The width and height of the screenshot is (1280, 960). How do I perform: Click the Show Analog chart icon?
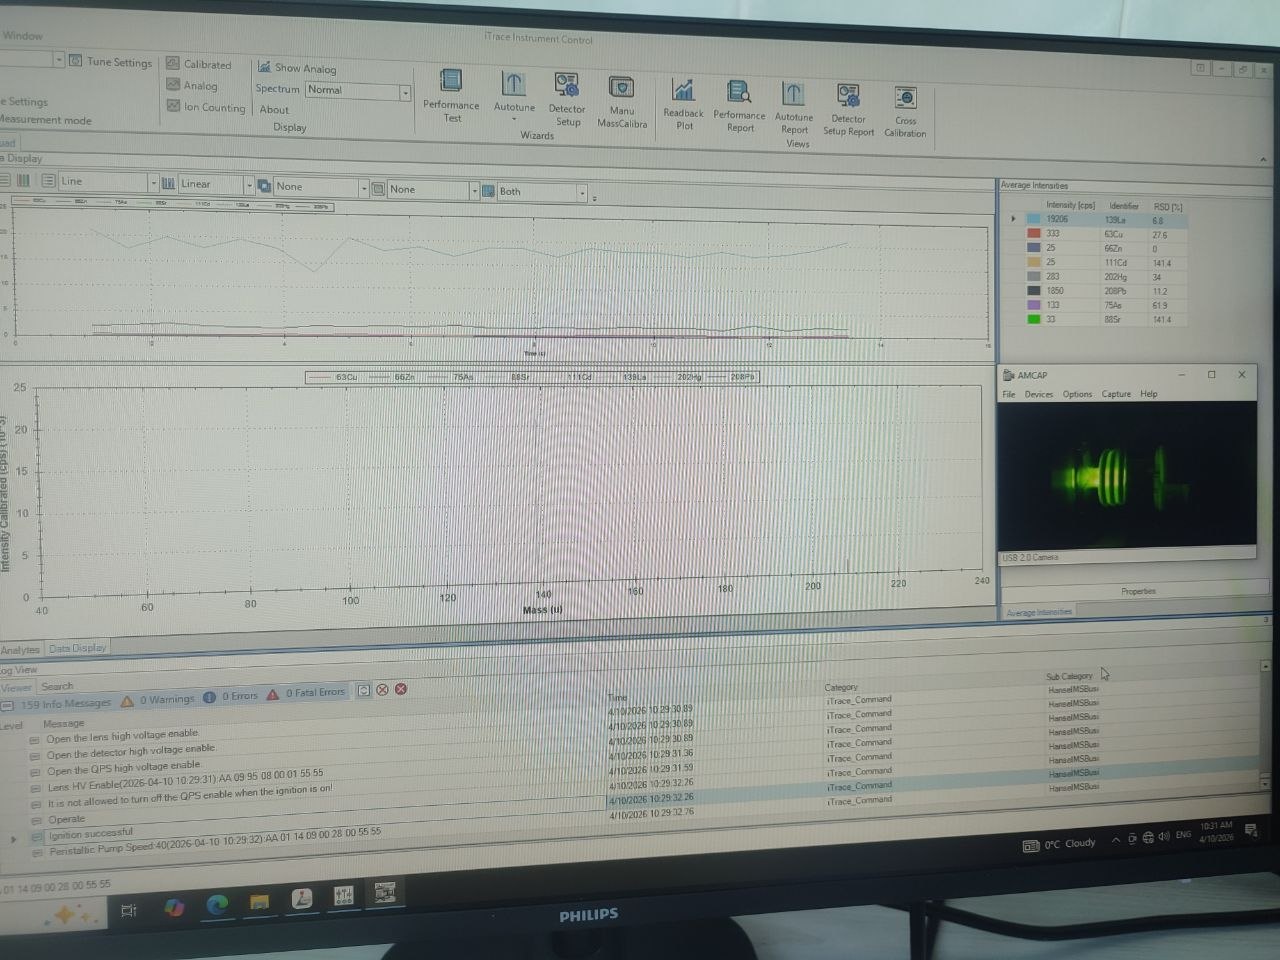(x=264, y=67)
